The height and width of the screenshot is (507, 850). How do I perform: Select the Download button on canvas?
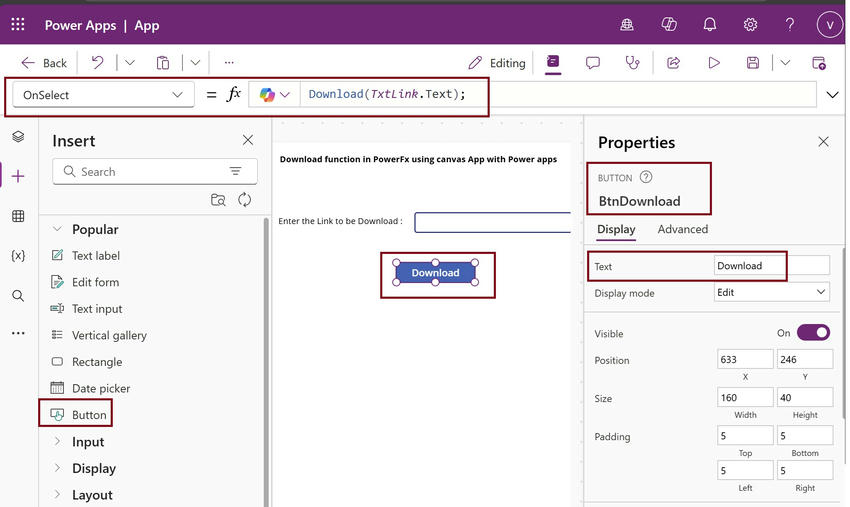click(435, 273)
